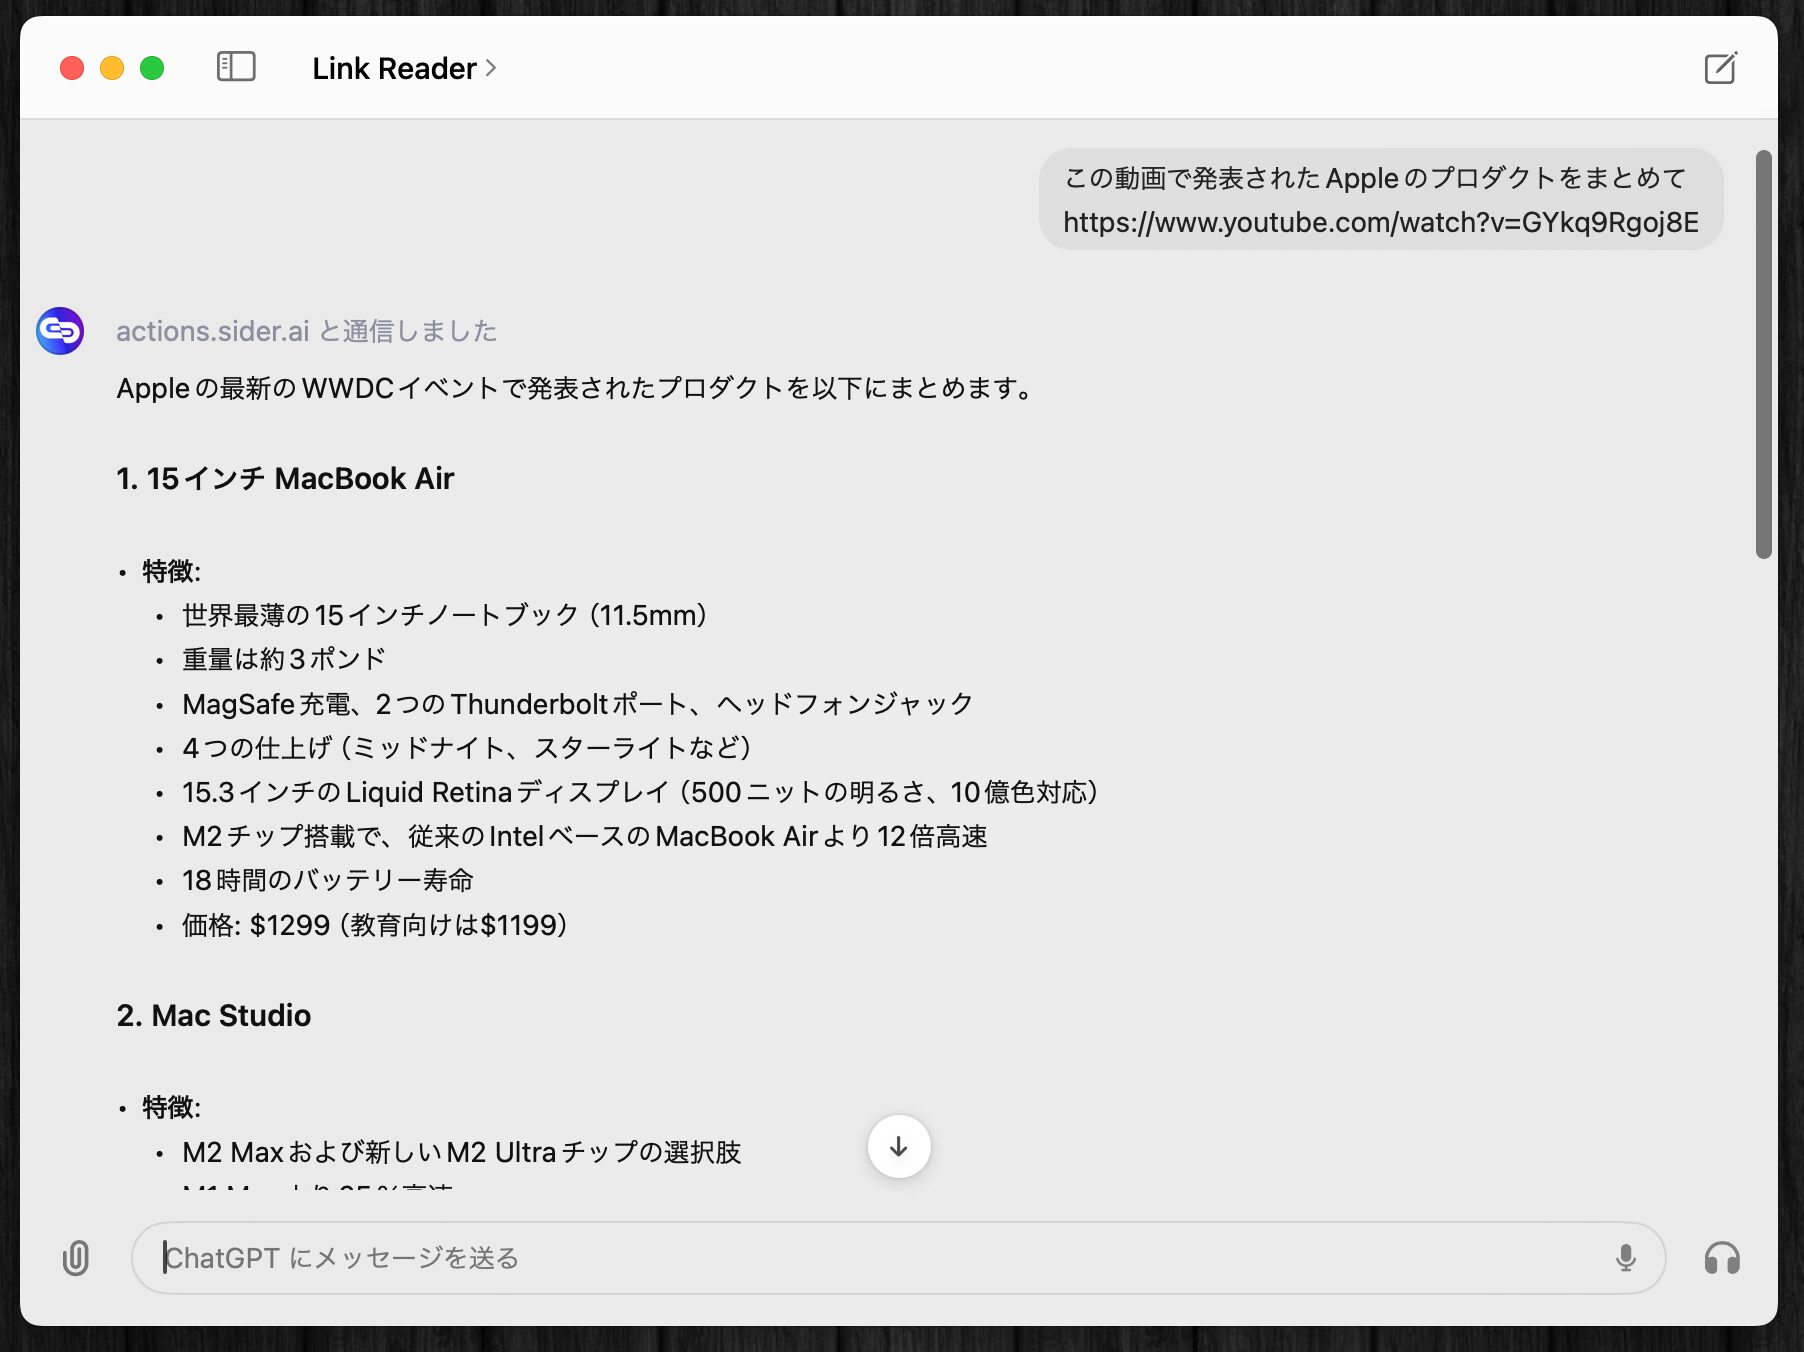Click the paperclip attachment icon
Screen dimensions: 1804x1352
[76, 1257]
